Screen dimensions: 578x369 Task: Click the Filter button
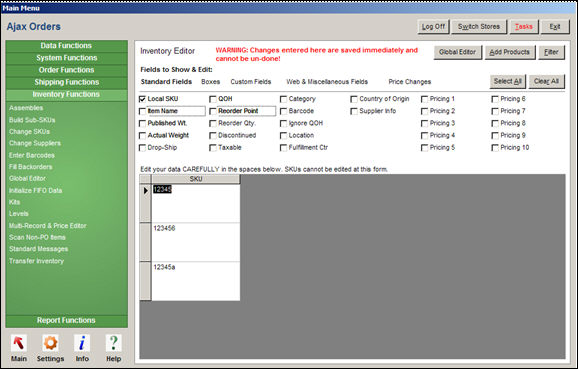[x=551, y=52]
